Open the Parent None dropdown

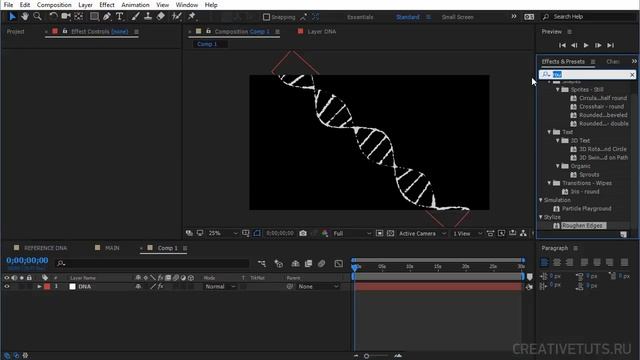tap(318, 287)
